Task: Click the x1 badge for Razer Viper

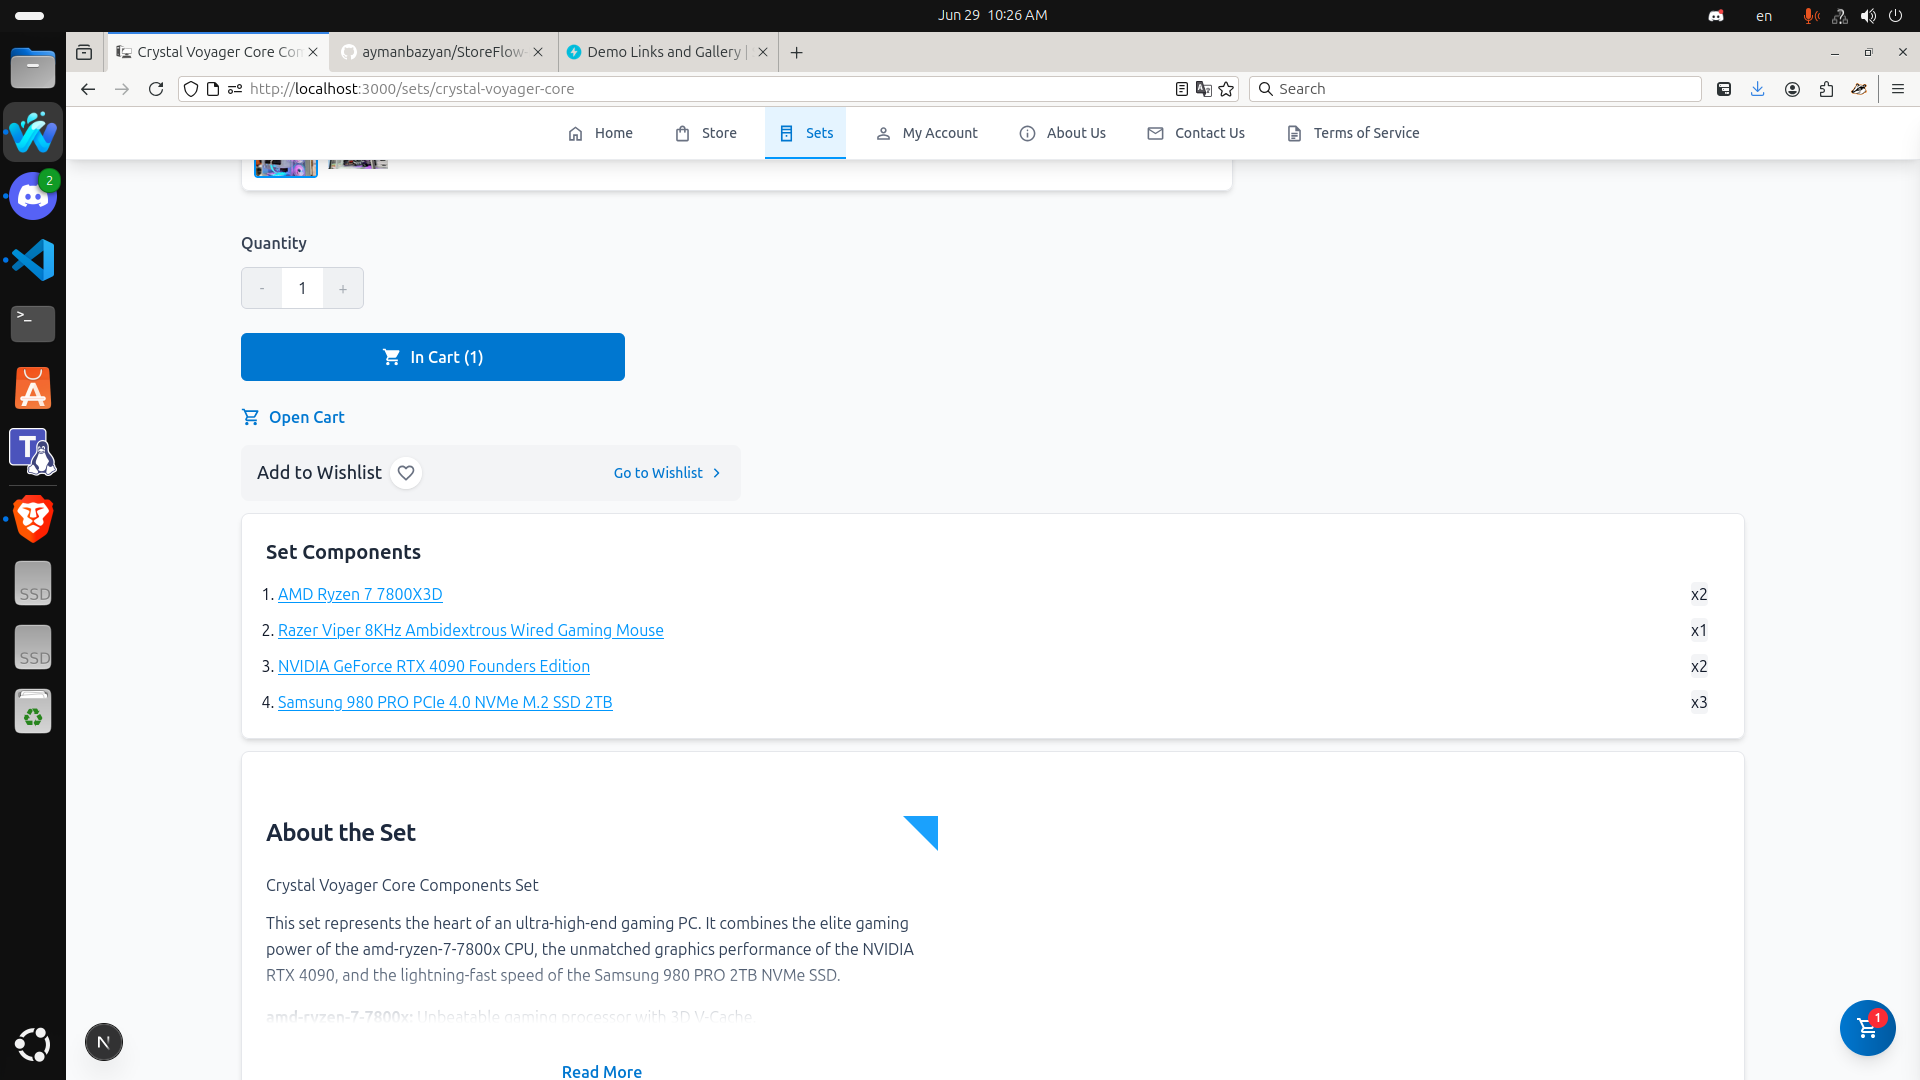Action: (1699, 630)
